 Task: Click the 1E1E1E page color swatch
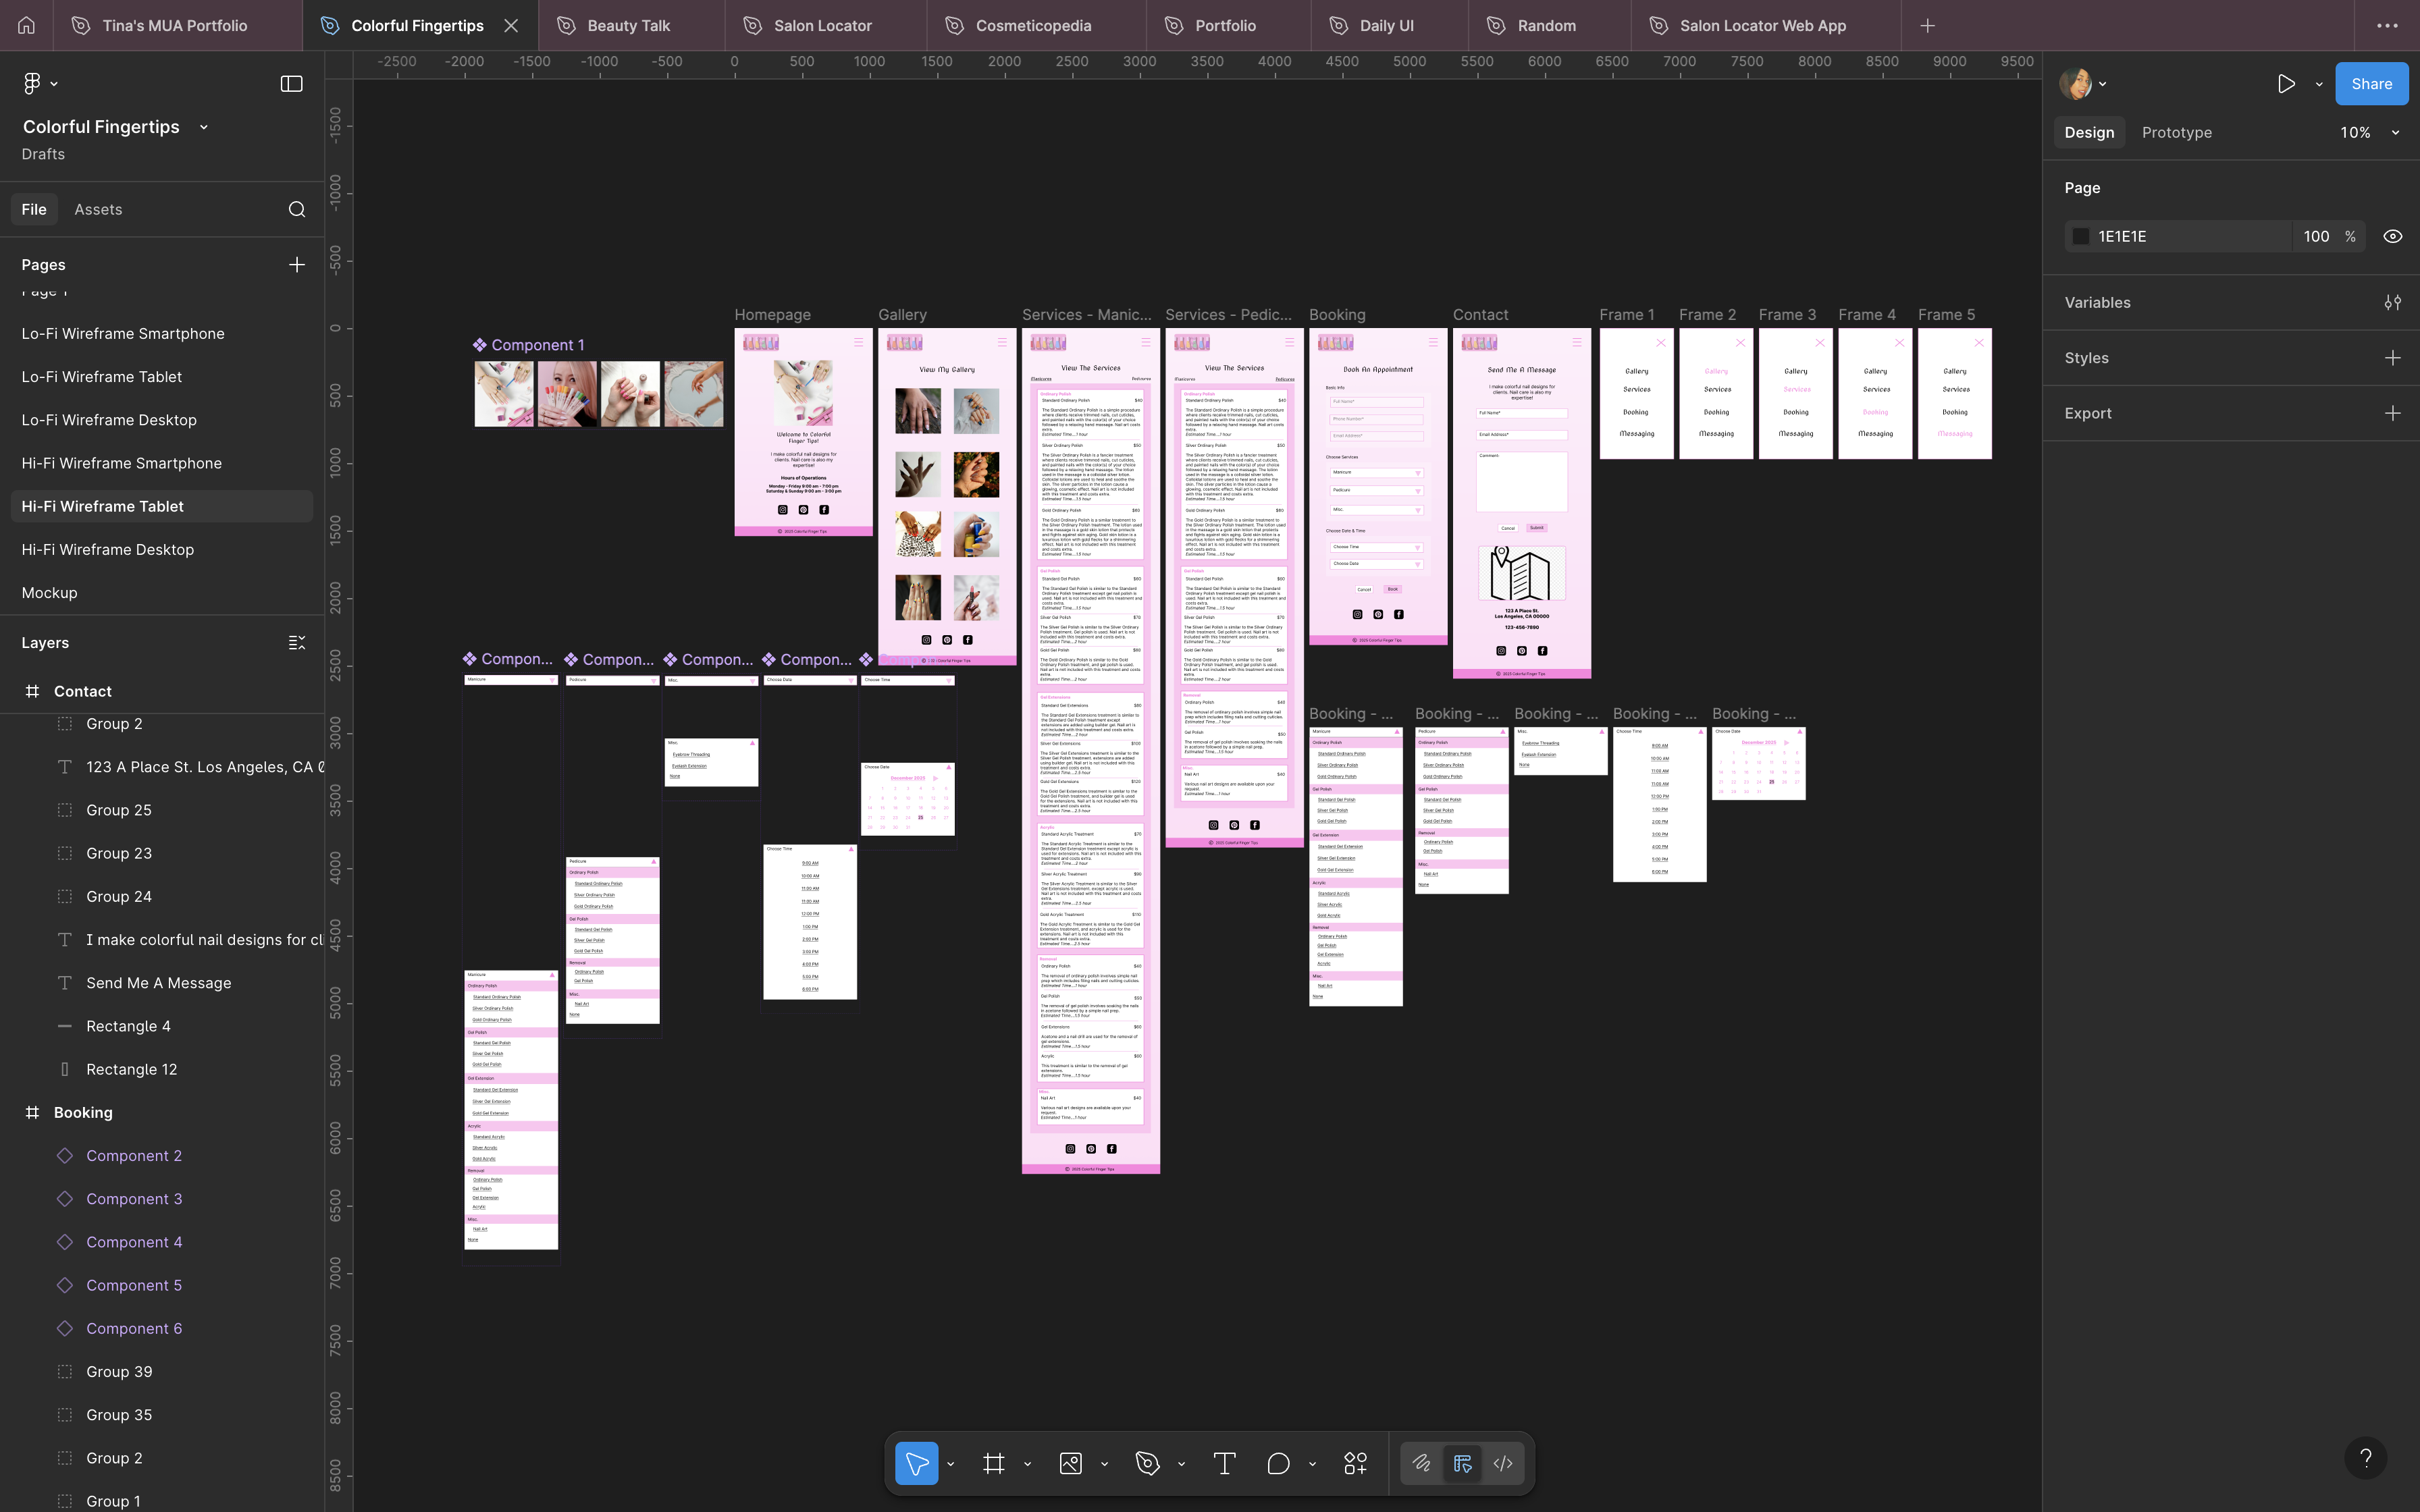[2081, 237]
